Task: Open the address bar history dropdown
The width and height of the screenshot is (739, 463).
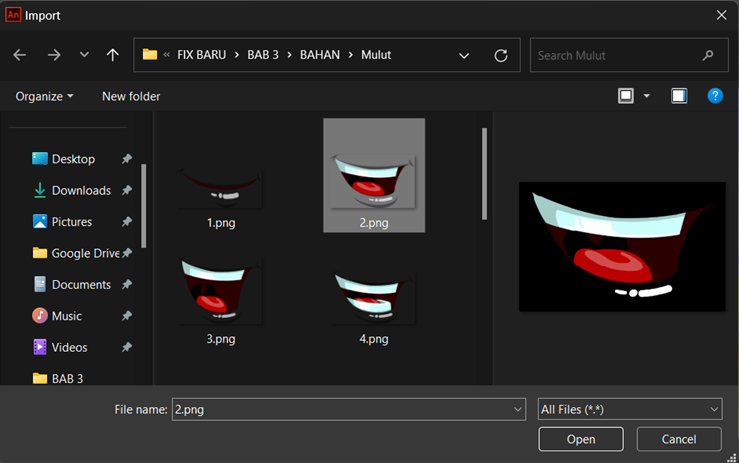Action: [464, 56]
